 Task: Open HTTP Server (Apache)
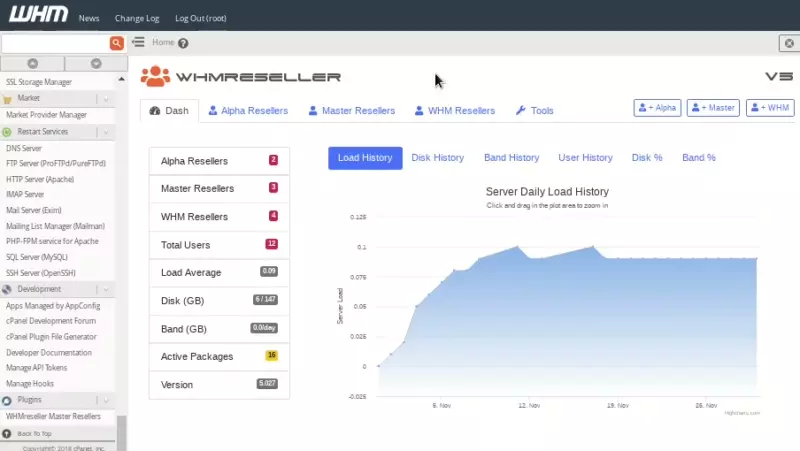[x=40, y=180]
